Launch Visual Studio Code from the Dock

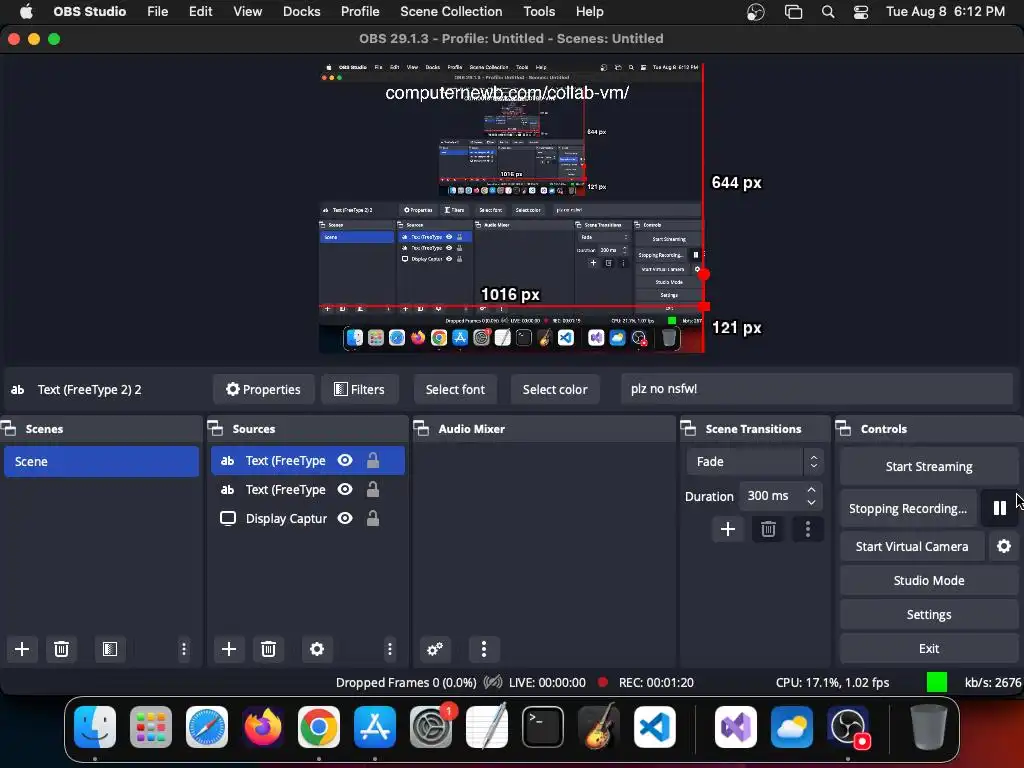655,727
